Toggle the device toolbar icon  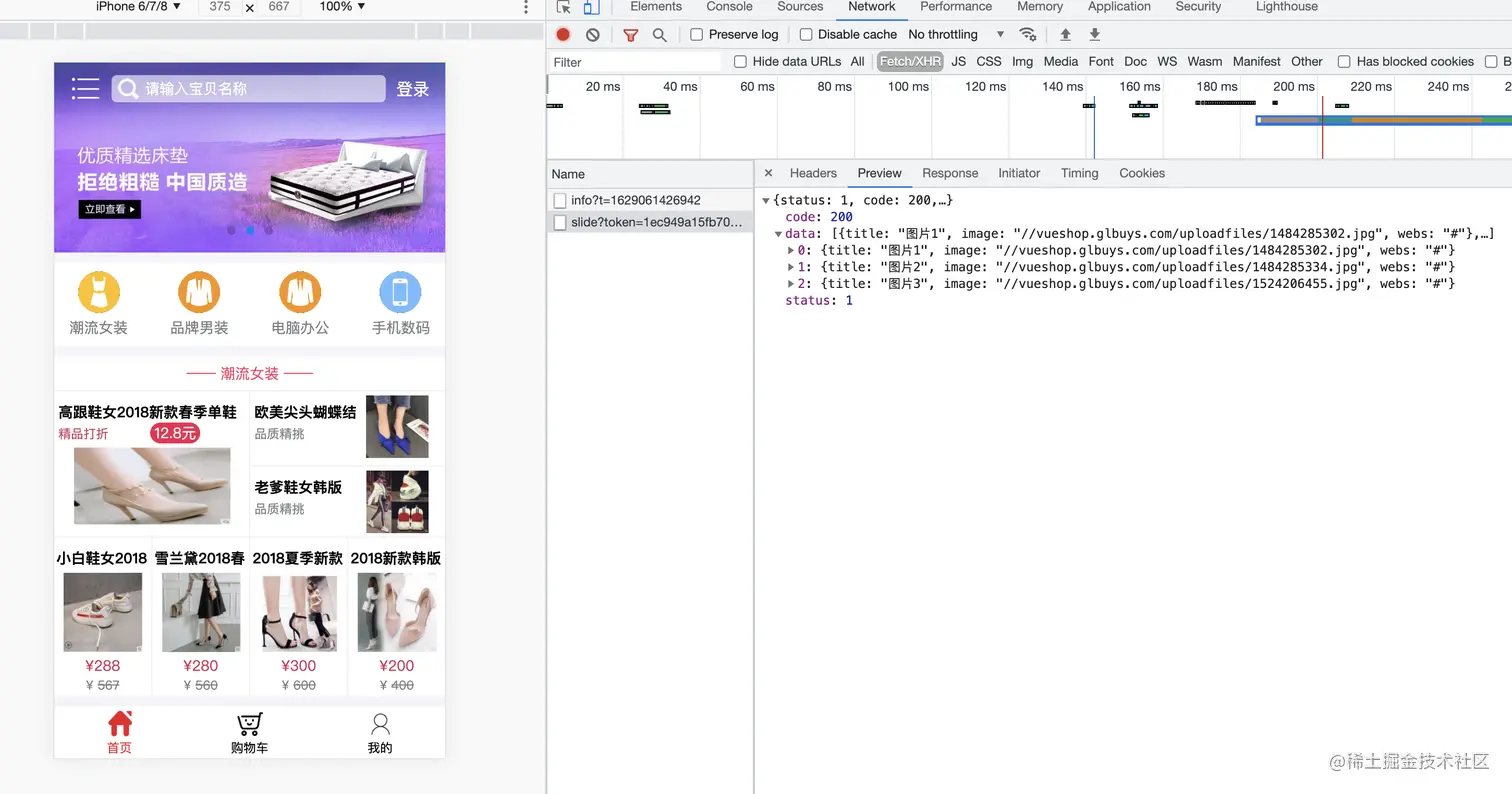(x=591, y=7)
